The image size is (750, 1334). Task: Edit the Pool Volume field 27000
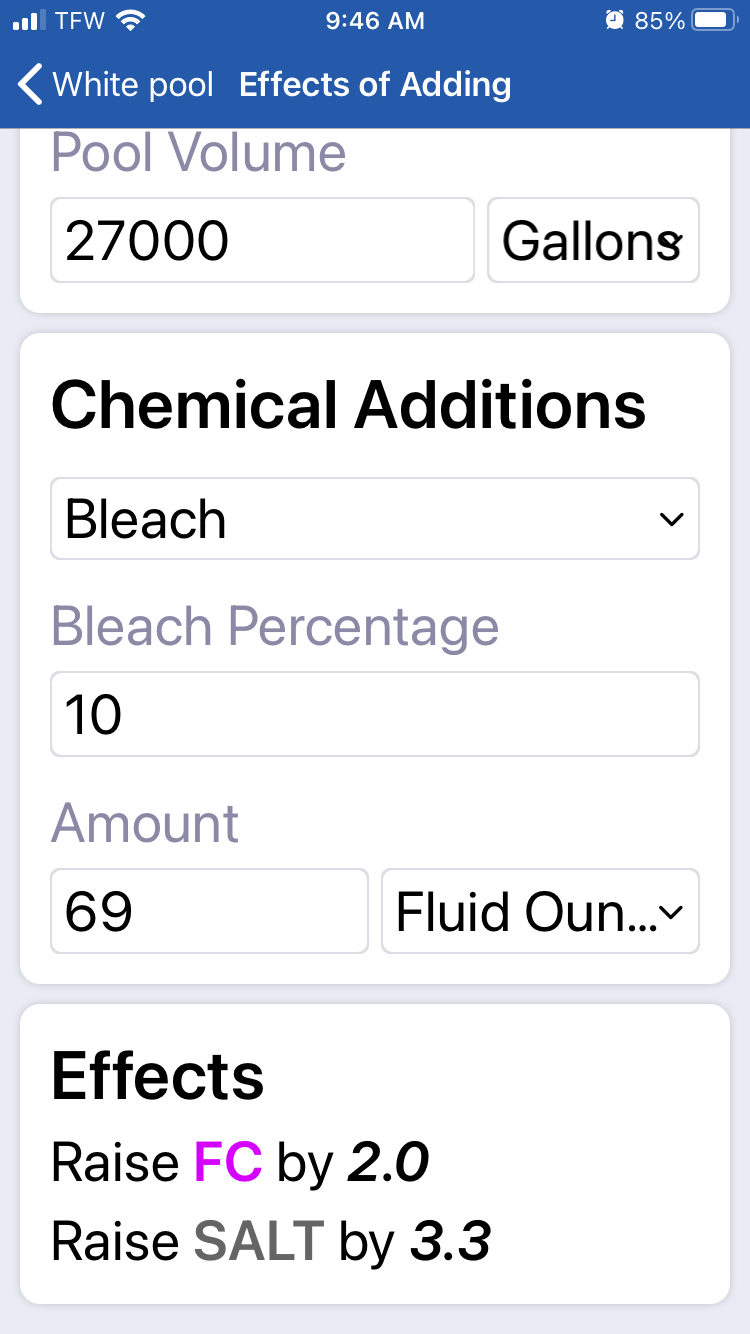262,240
